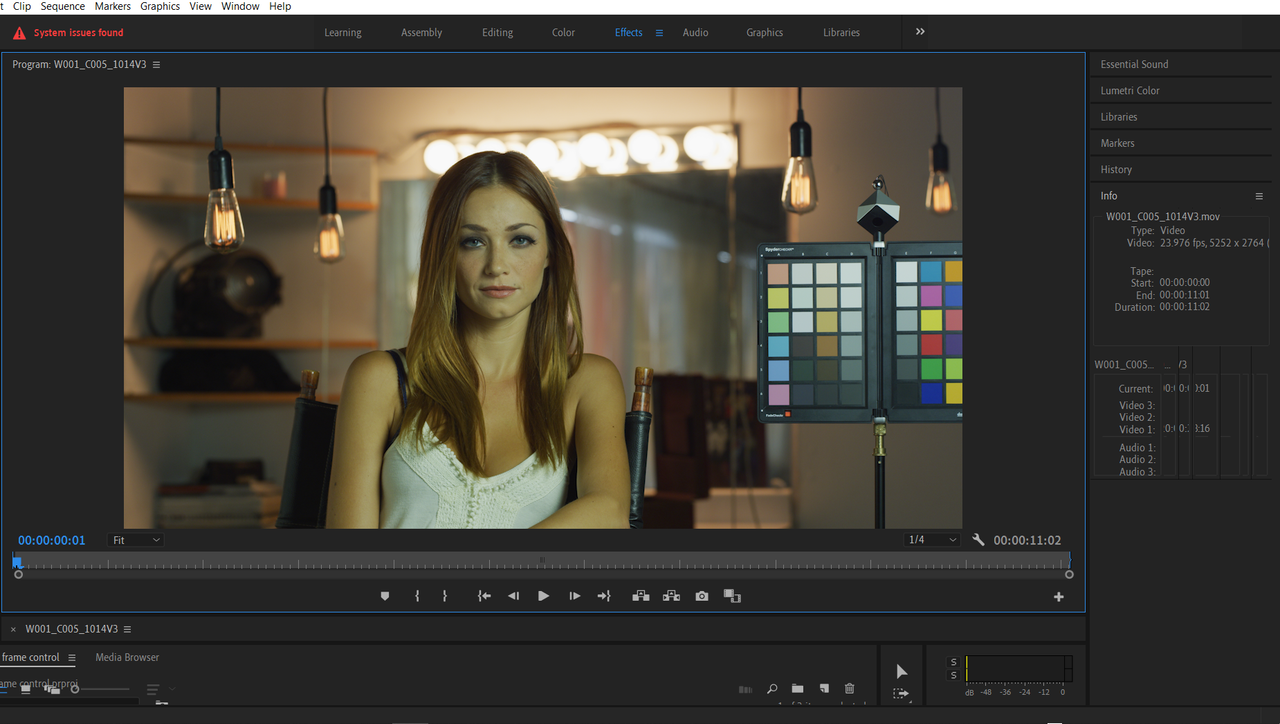Step forward one frame
Screen dimensions: 1280x724
pos(574,596)
